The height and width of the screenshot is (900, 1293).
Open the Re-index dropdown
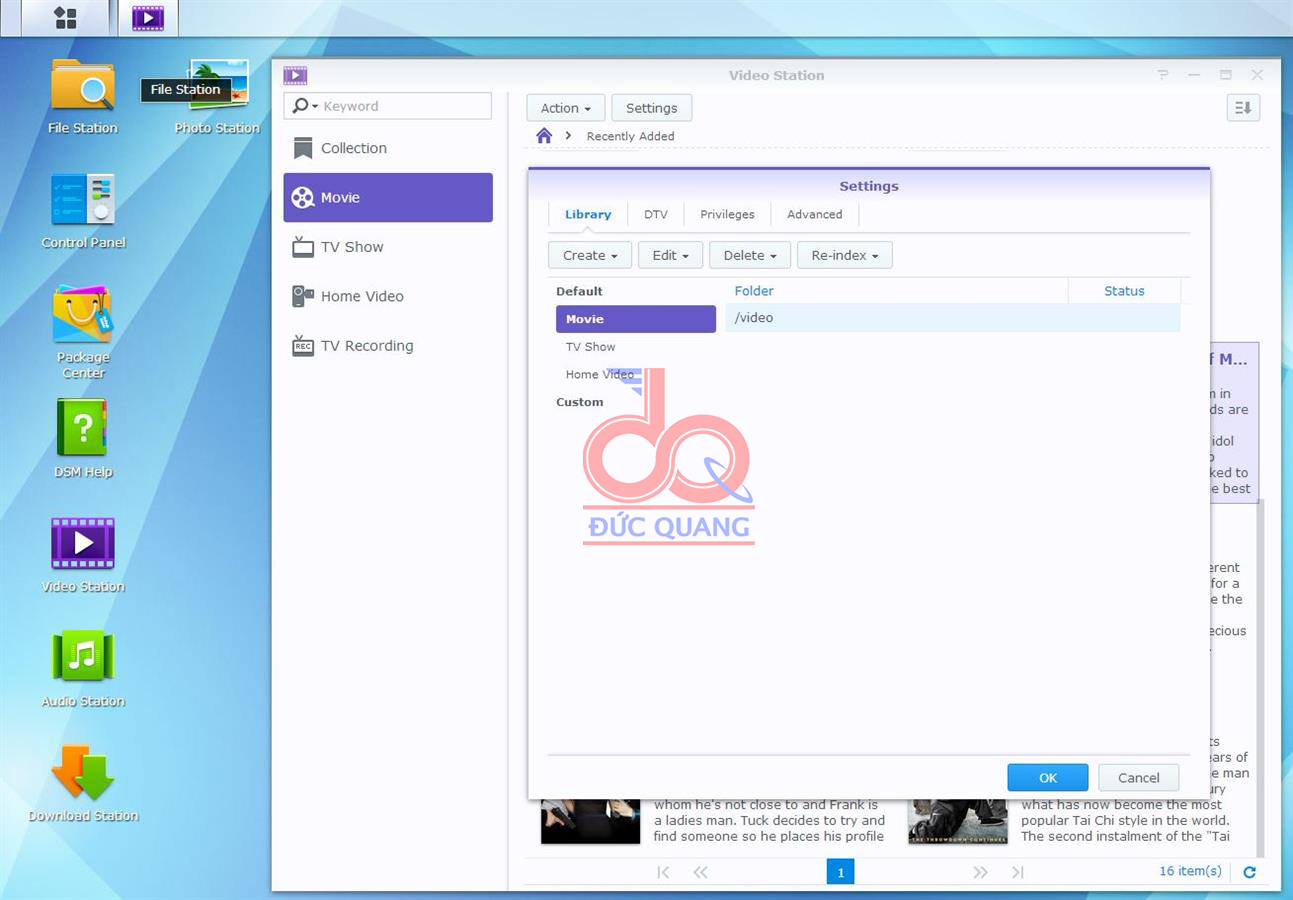844,255
